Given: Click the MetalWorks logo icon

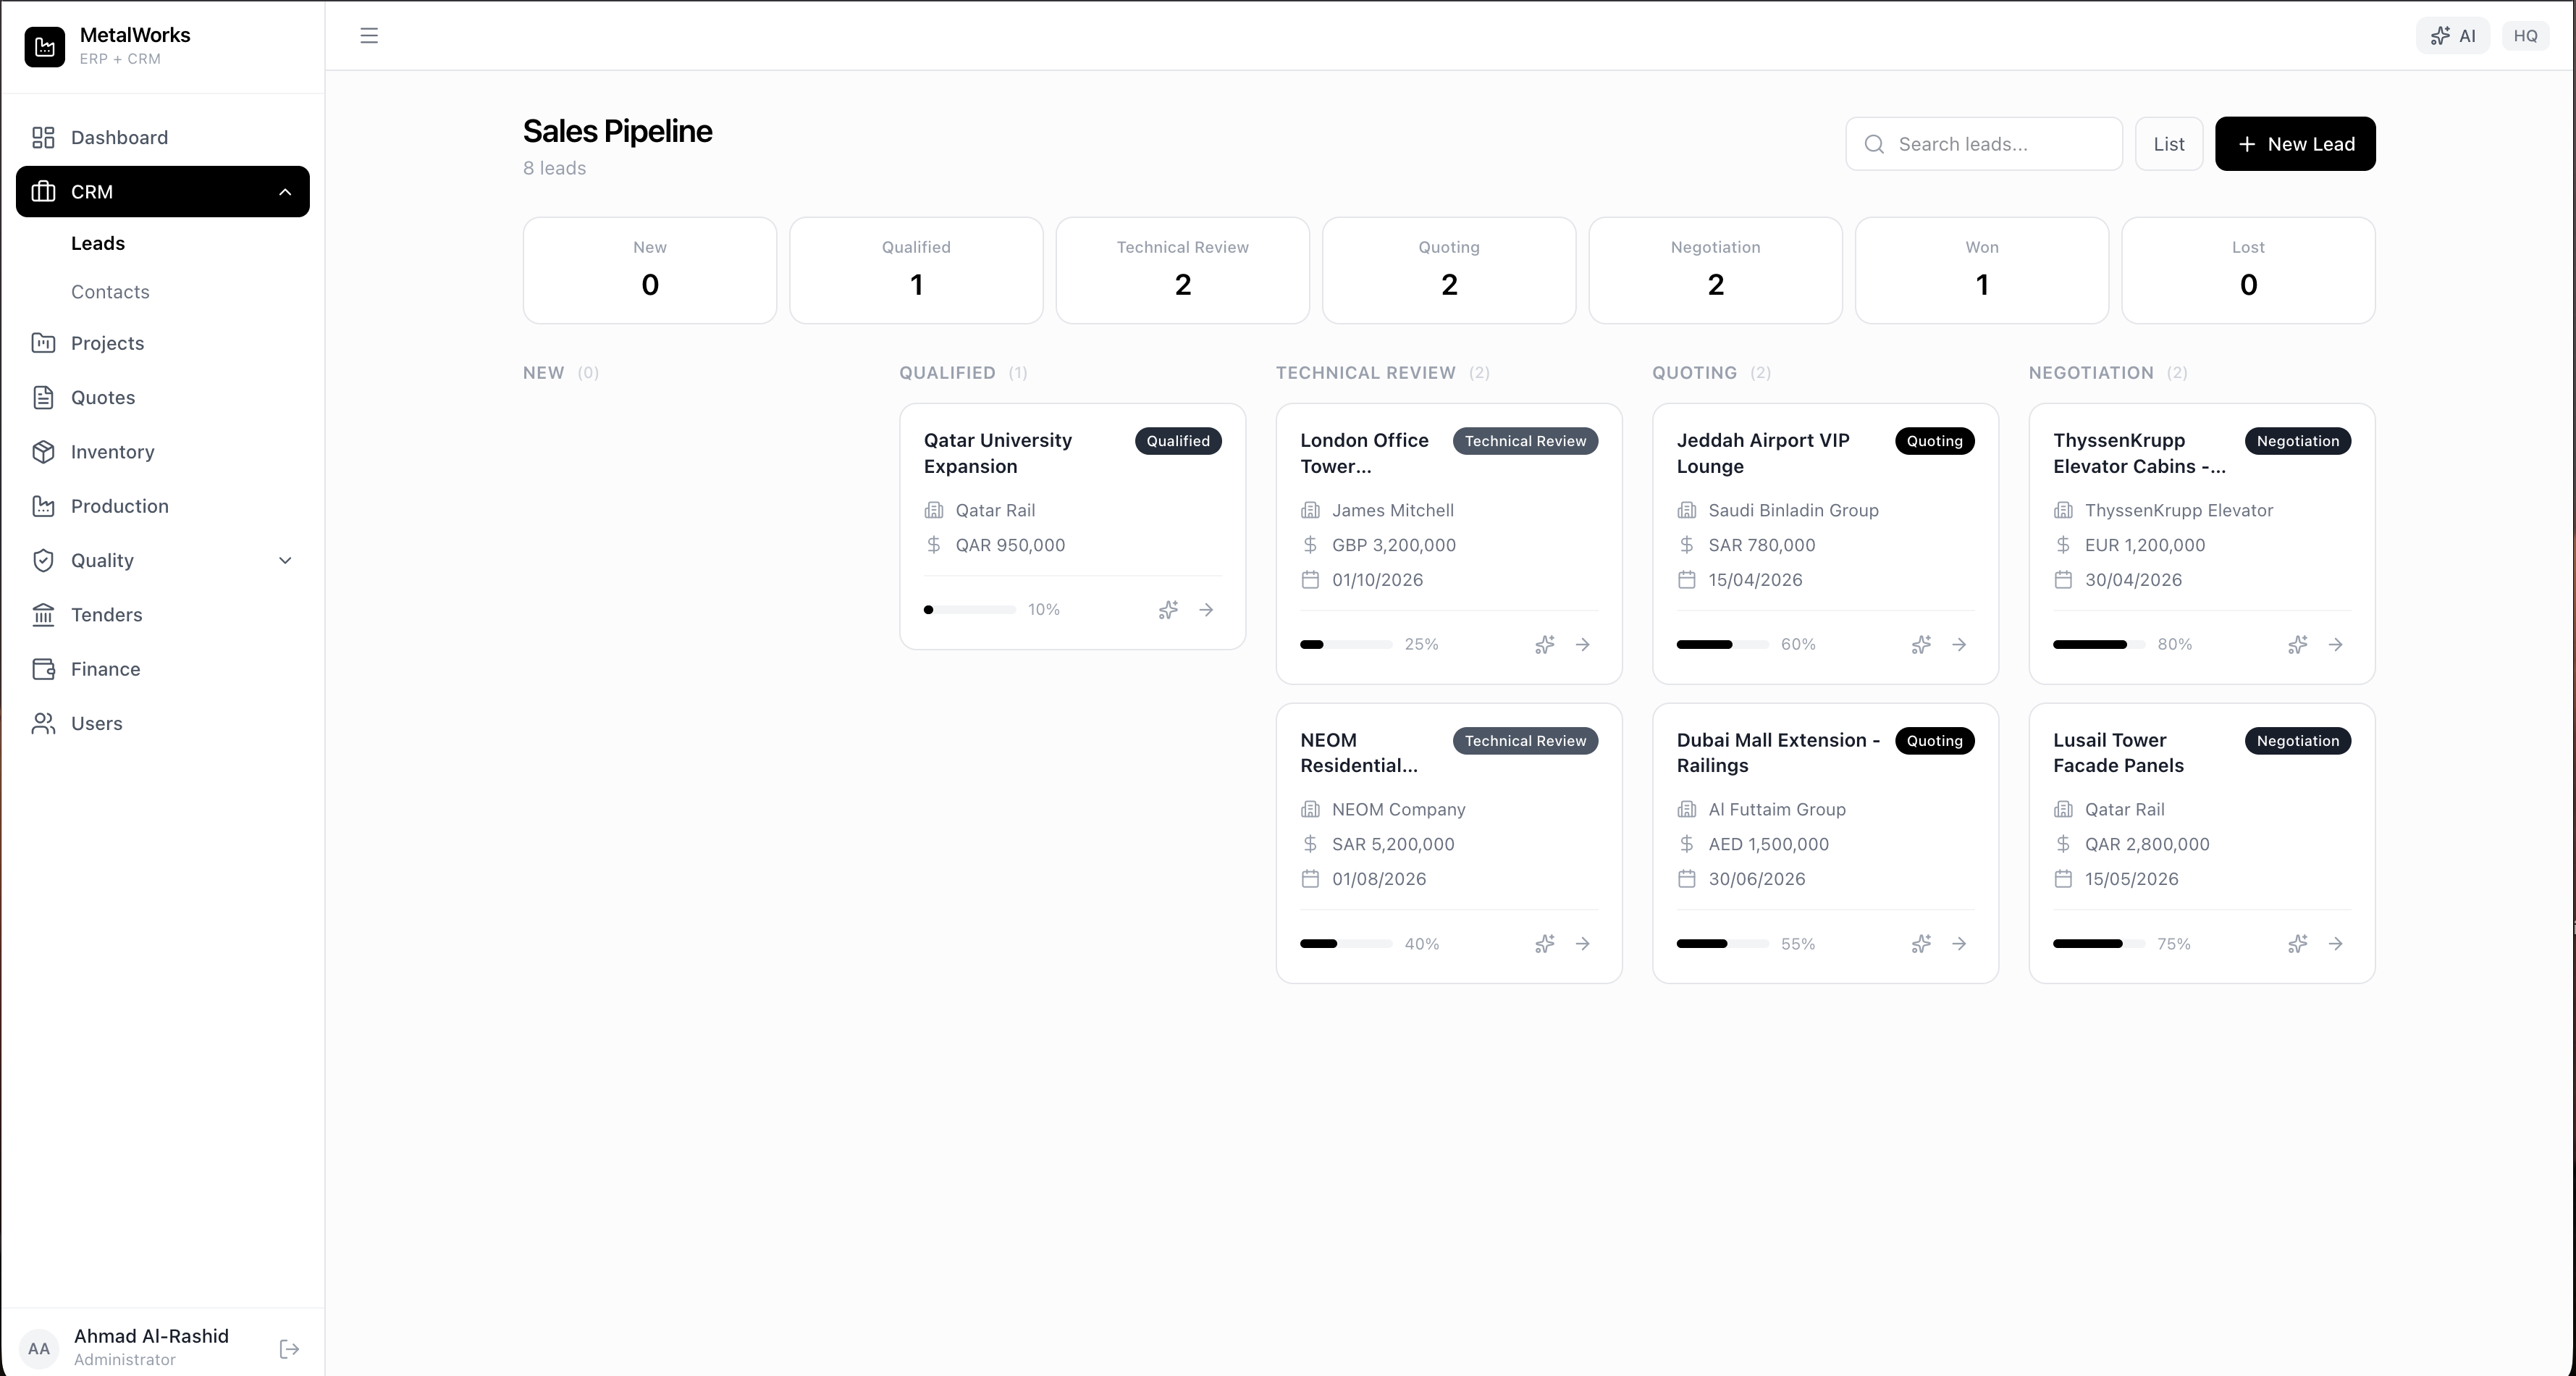Looking at the screenshot, I should 45,46.
